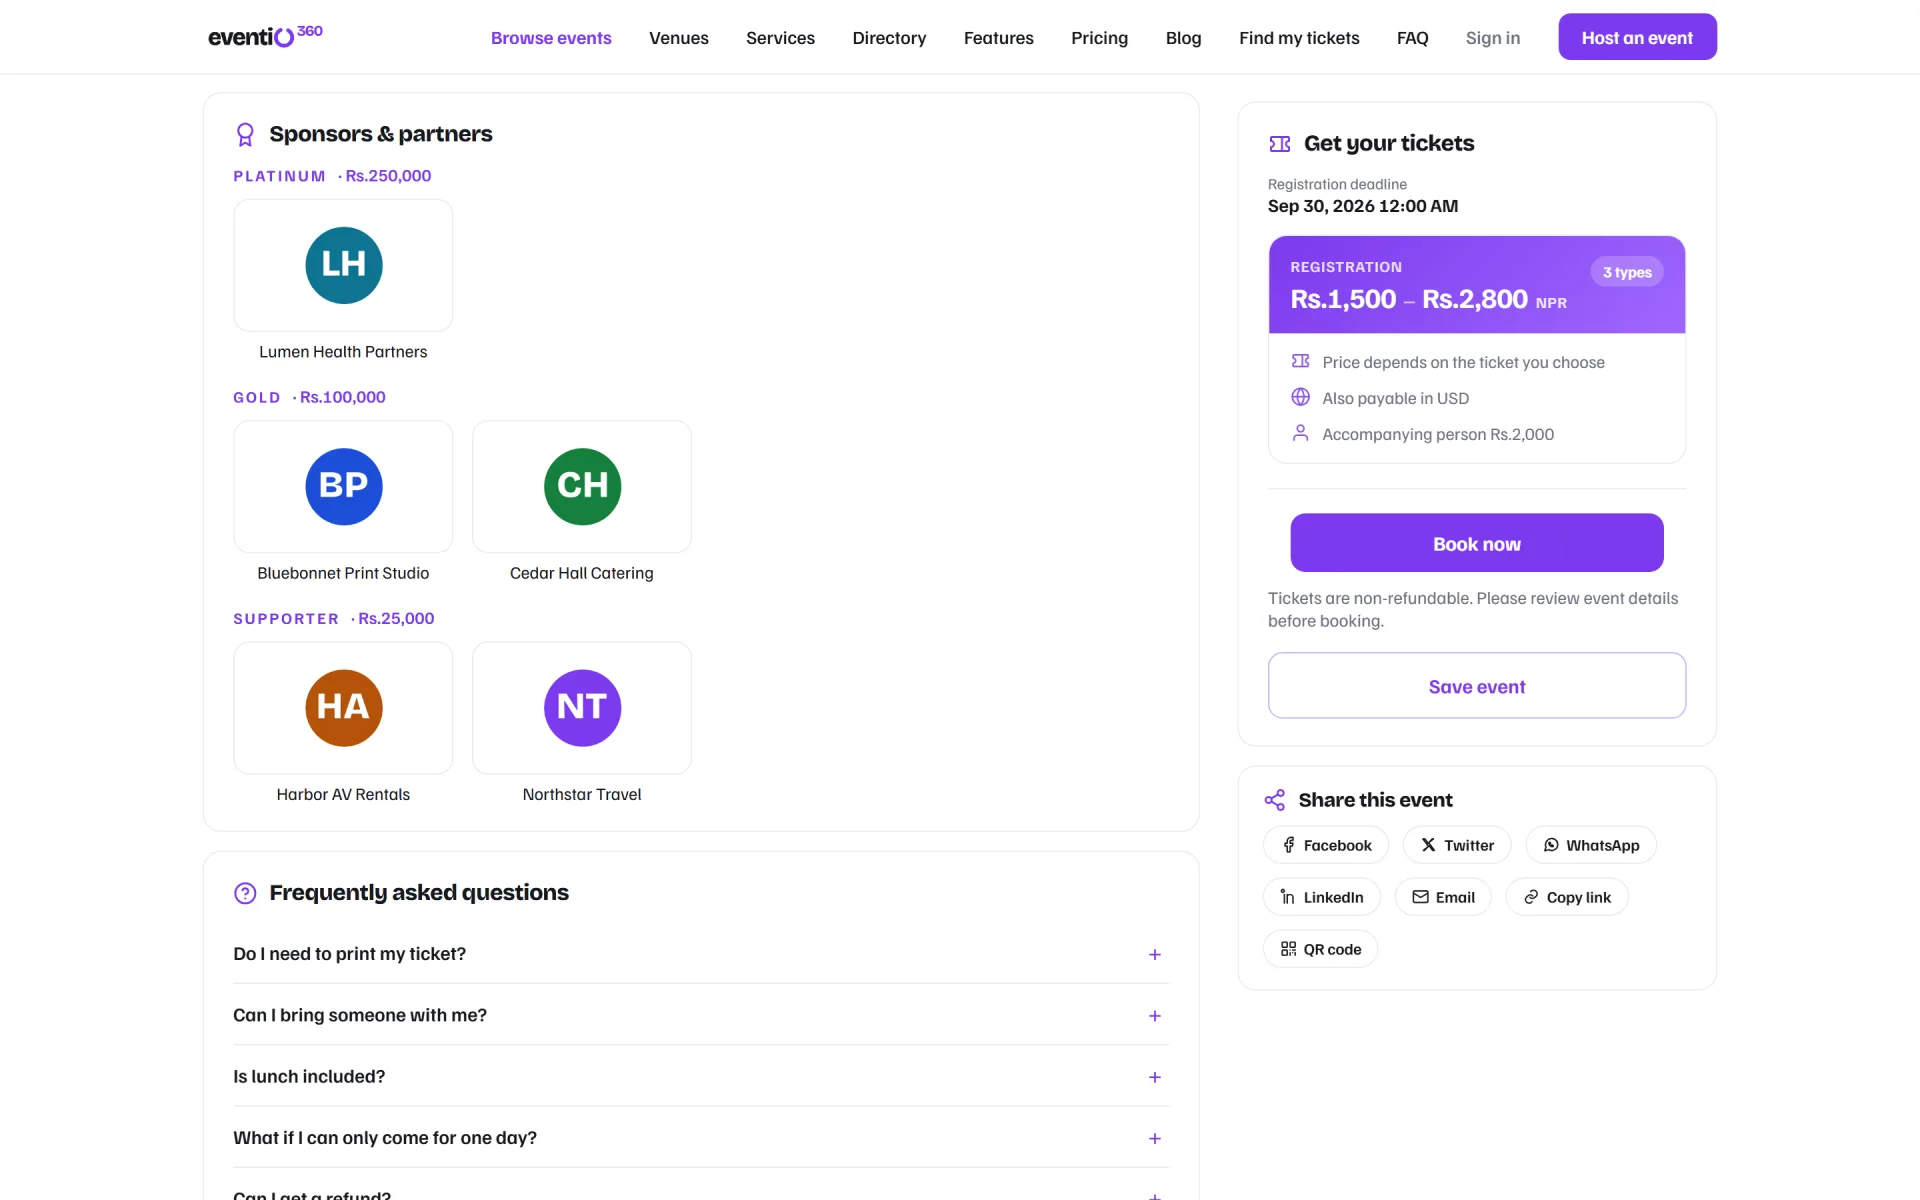Open the Services menu item
Image resolution: width=1920 pixels, height=1200 pixels.
780,38
